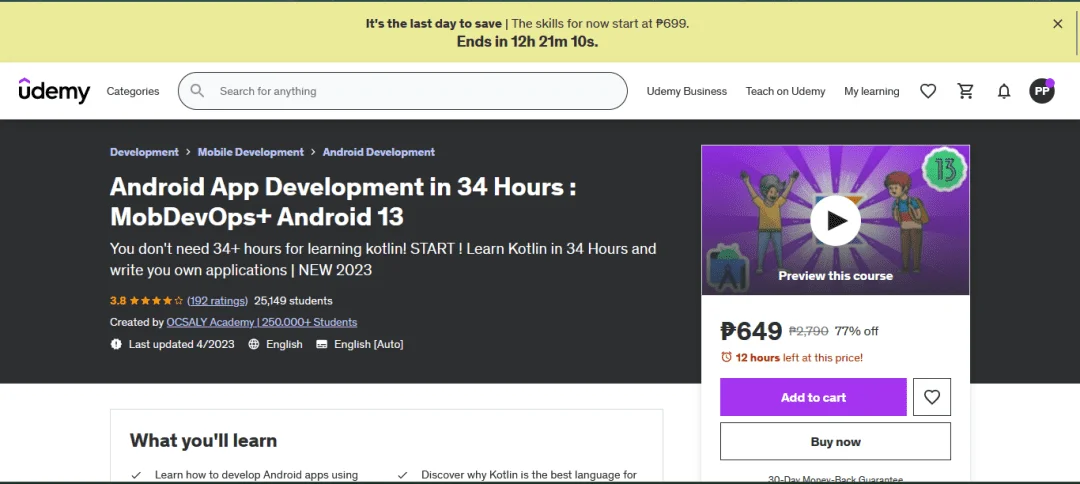1080x484 pixels.
Task: Click the last updated badge icon
Action: tap(116, 344)
